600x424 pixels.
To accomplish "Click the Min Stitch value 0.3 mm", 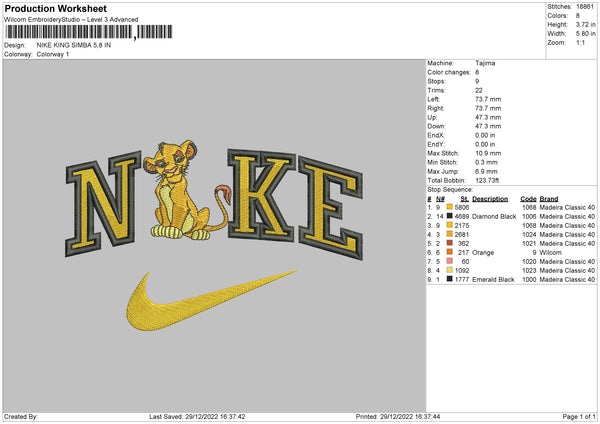I will (x=486, y=162).
